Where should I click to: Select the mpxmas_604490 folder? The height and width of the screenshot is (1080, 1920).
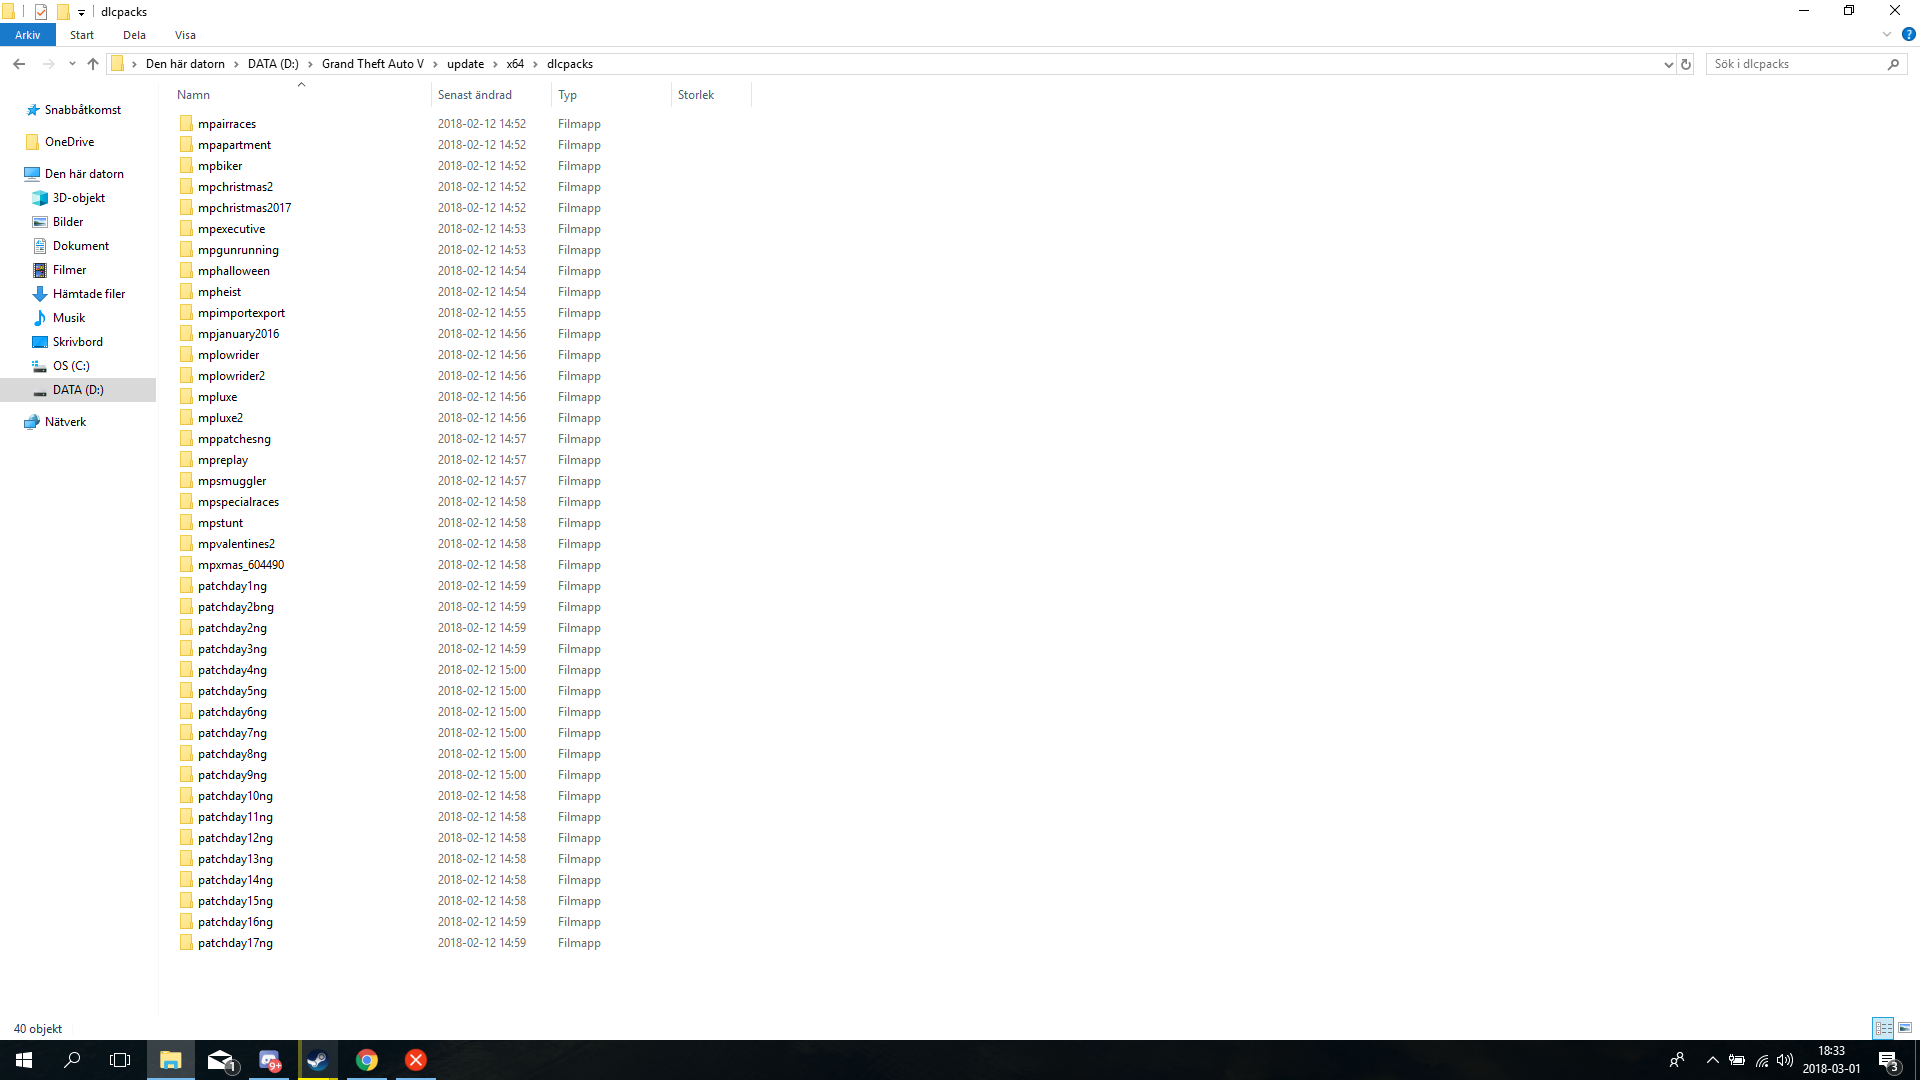click(241, 565)
